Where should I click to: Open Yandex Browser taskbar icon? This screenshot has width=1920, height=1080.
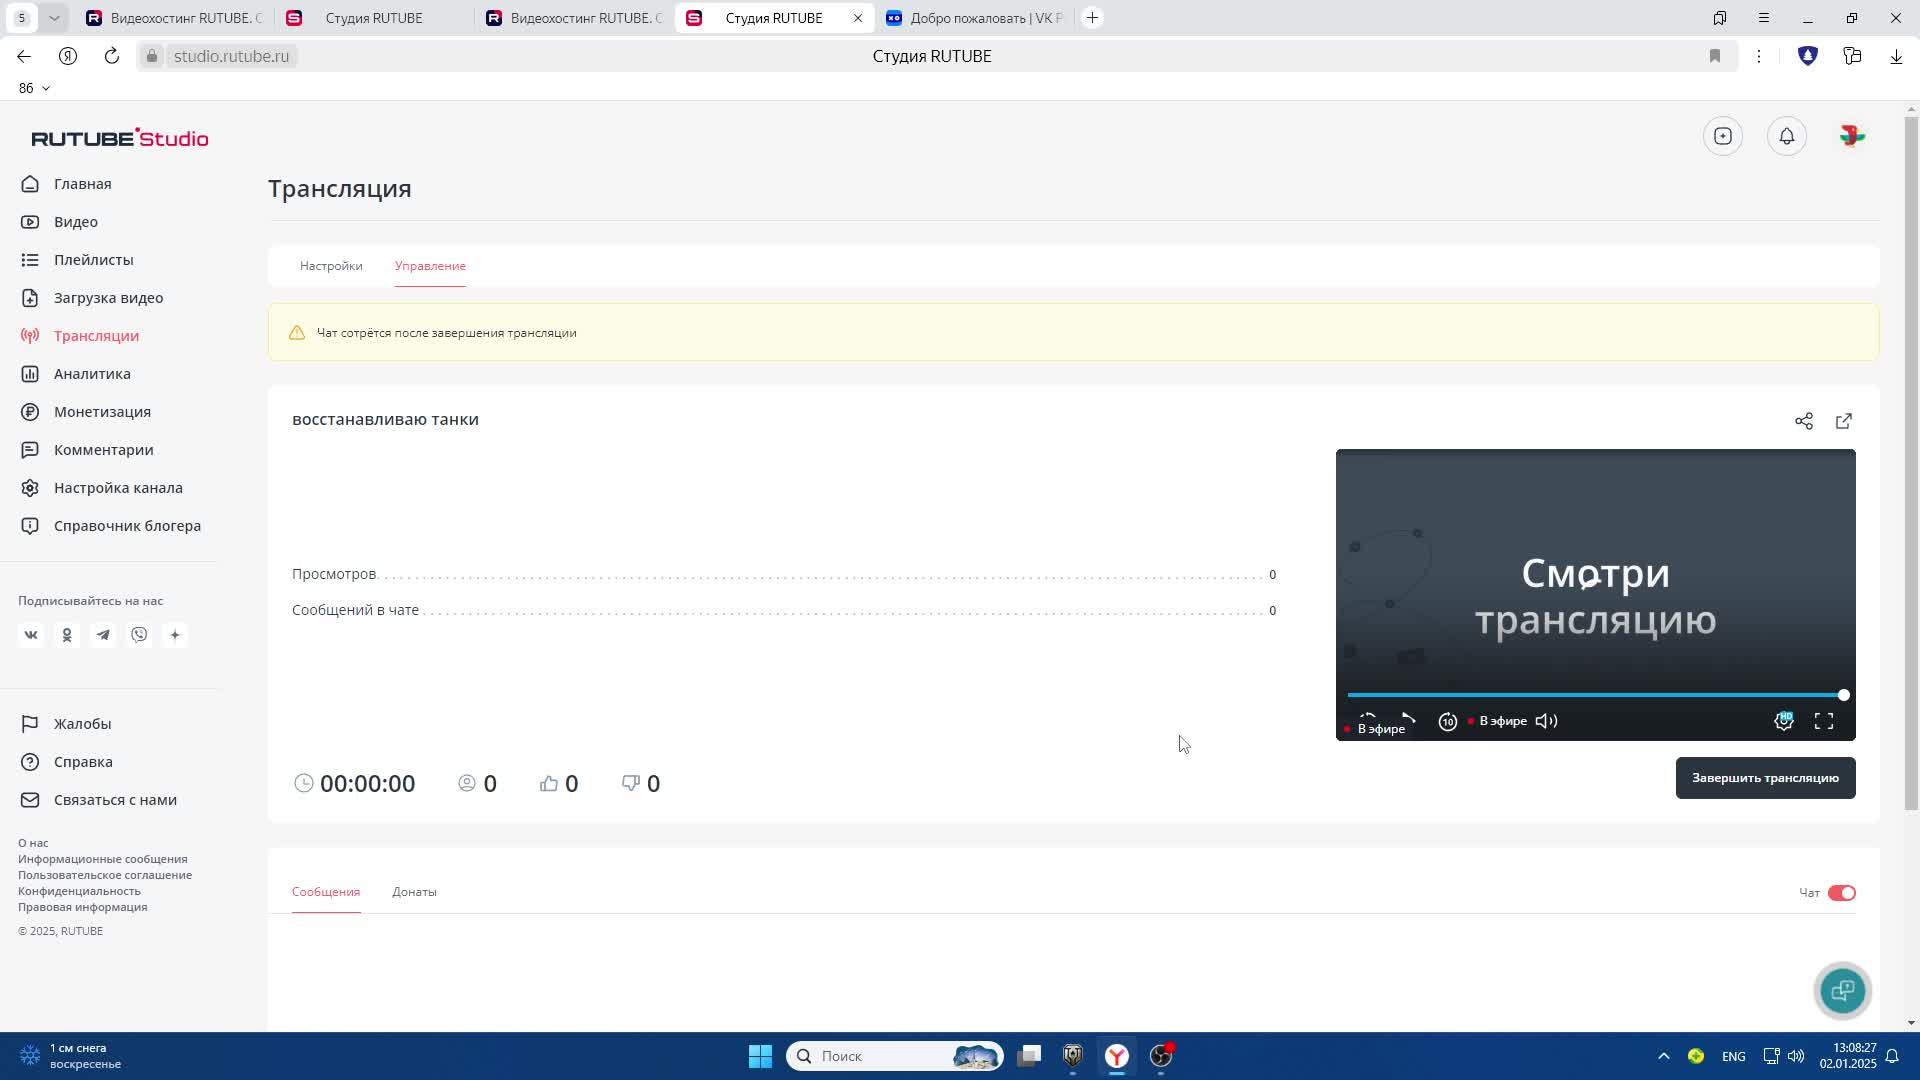click(x=1117, y=1056)
